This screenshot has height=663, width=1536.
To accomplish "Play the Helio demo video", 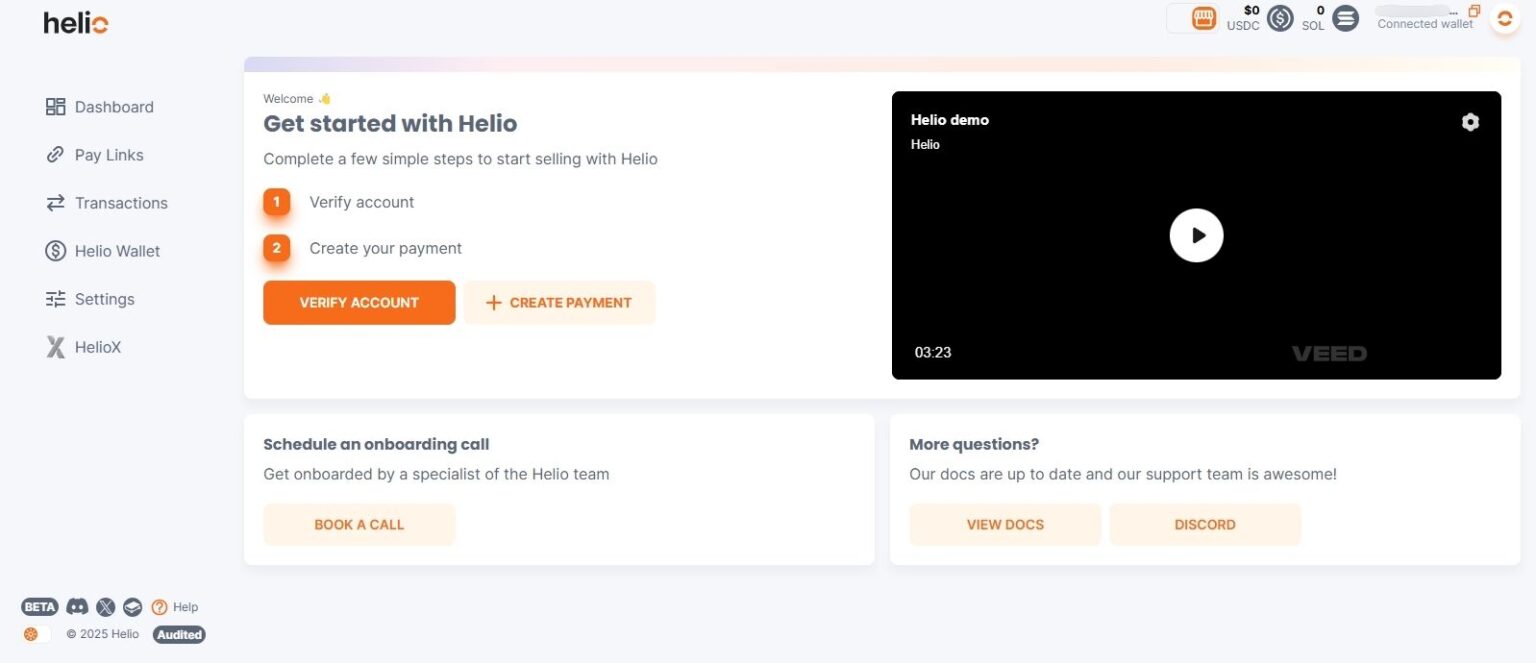I will pos(1196,234).
